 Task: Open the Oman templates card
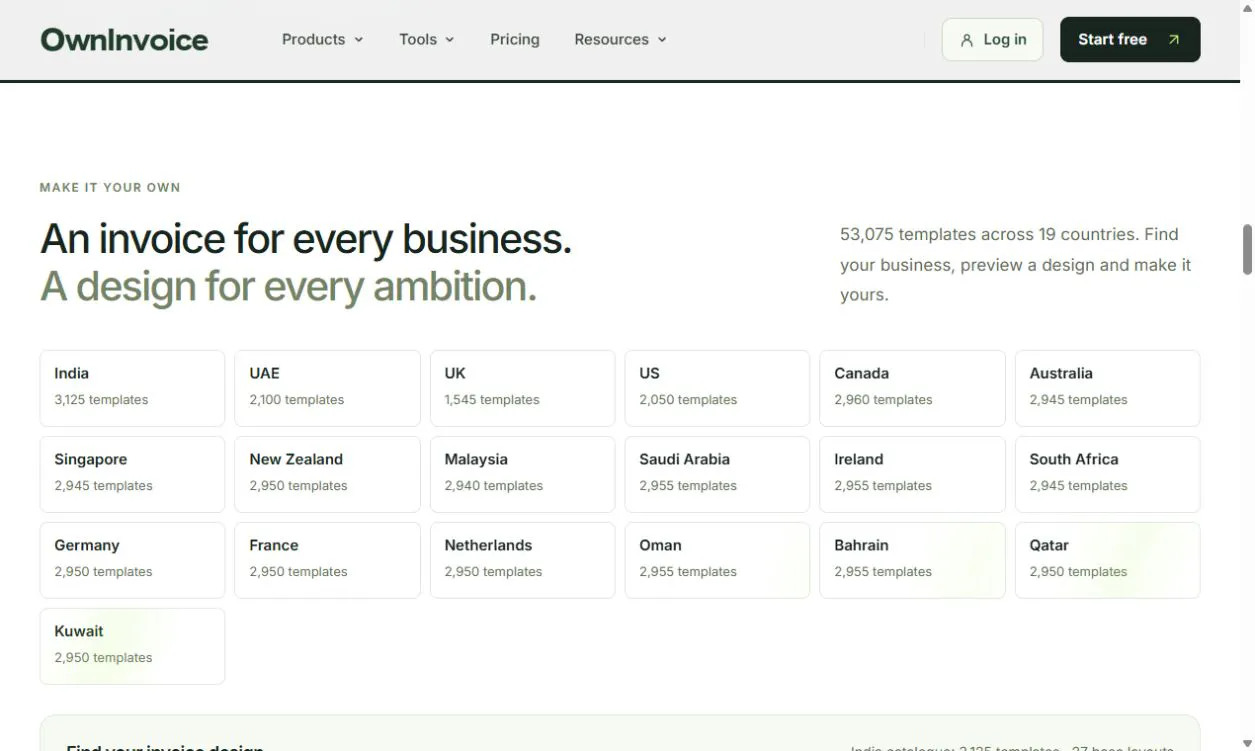pyautogui.click(x=718, y=560)
